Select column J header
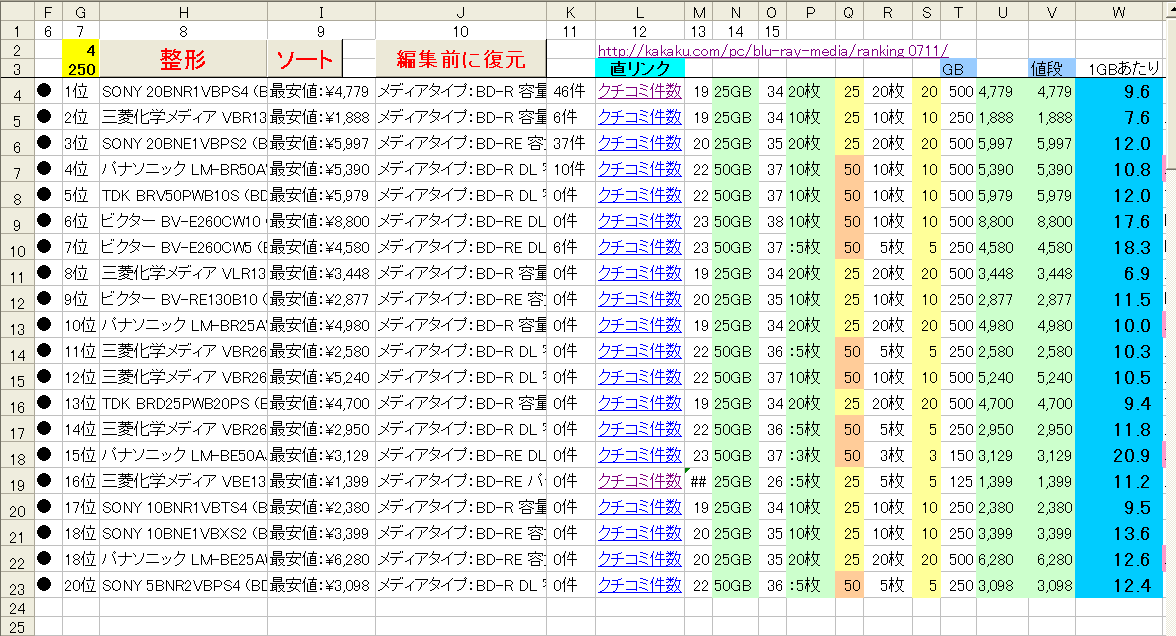The width and height of the screenshot is (1176, 636). tap(460, 12)
